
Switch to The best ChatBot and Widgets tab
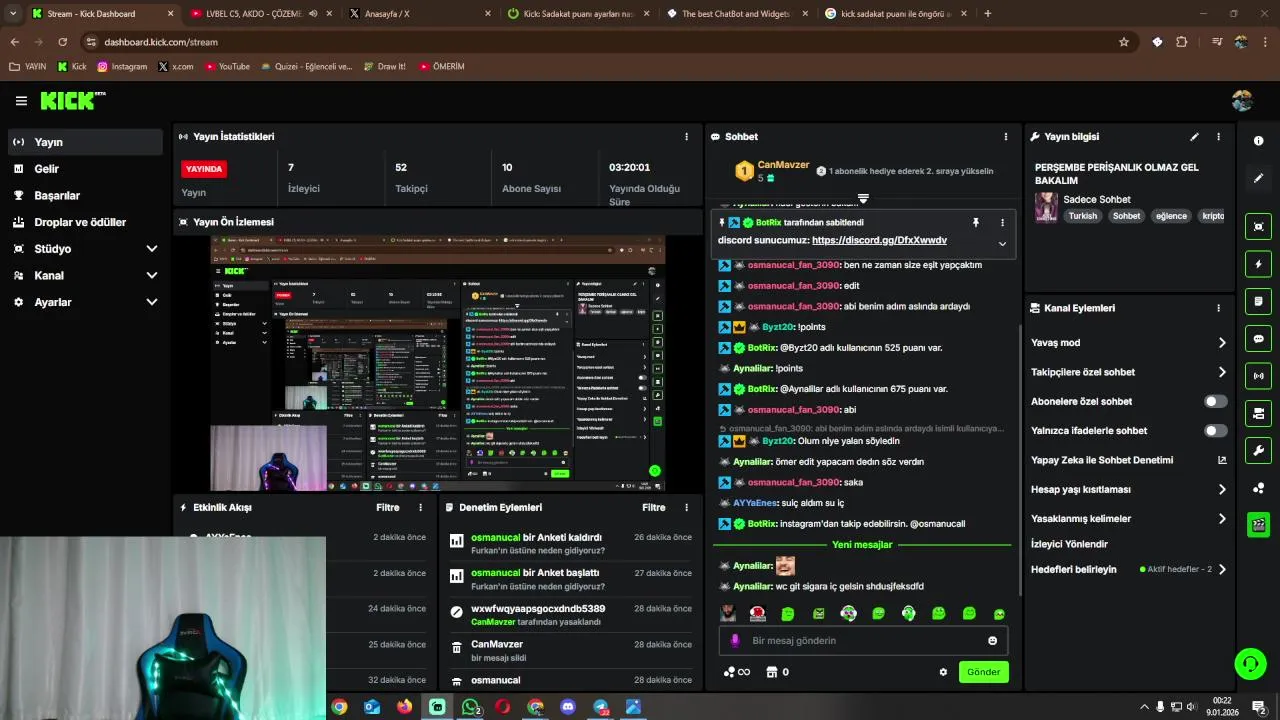(735, 14)
